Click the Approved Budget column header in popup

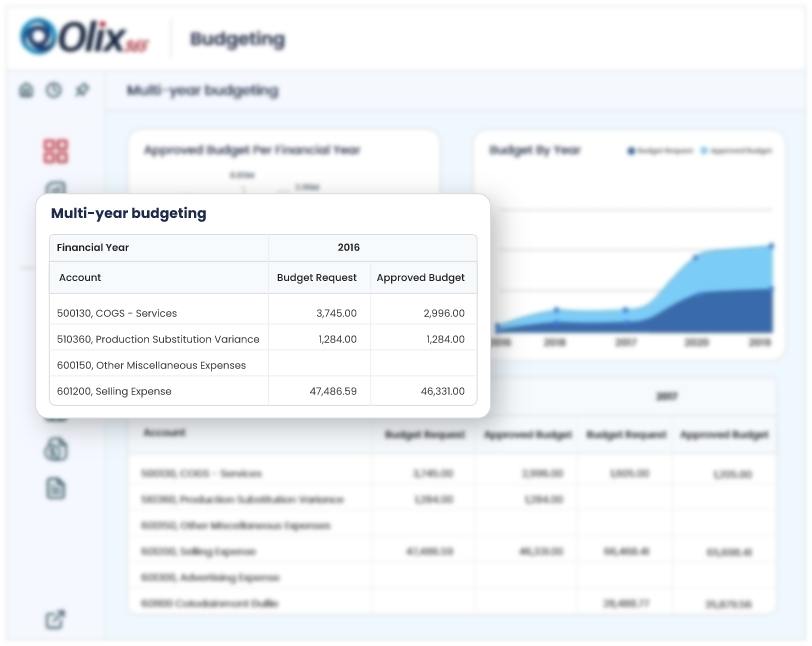pyautogui.click(x=420, y=278)
